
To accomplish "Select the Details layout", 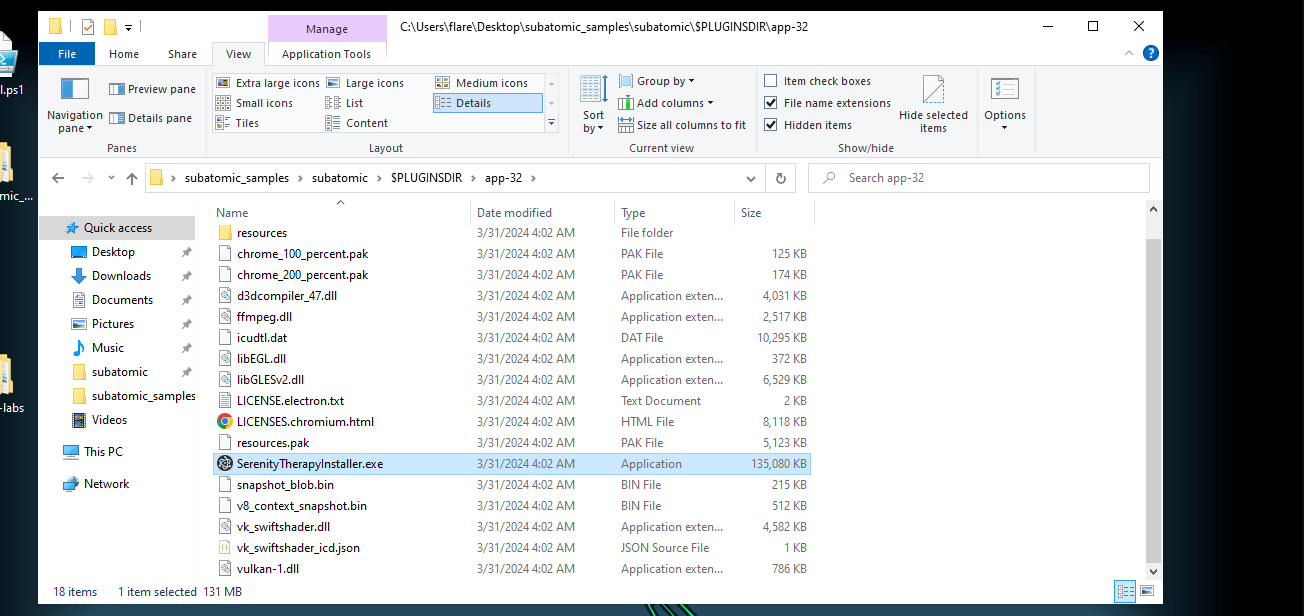I will 487,103.
